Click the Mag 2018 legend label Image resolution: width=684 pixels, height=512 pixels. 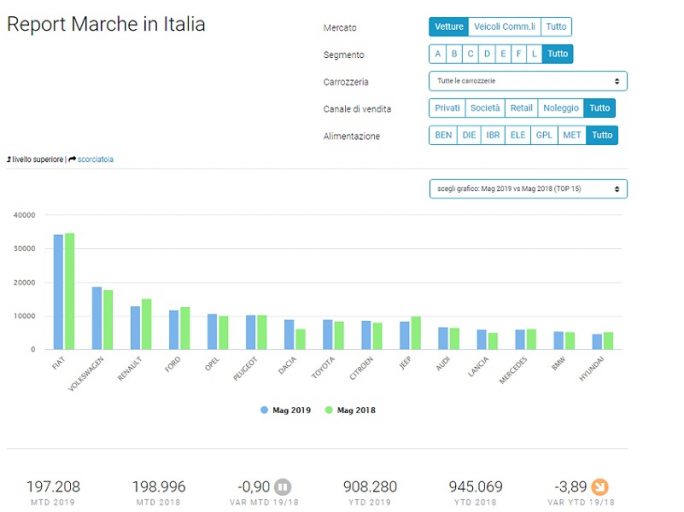(356, 410)
